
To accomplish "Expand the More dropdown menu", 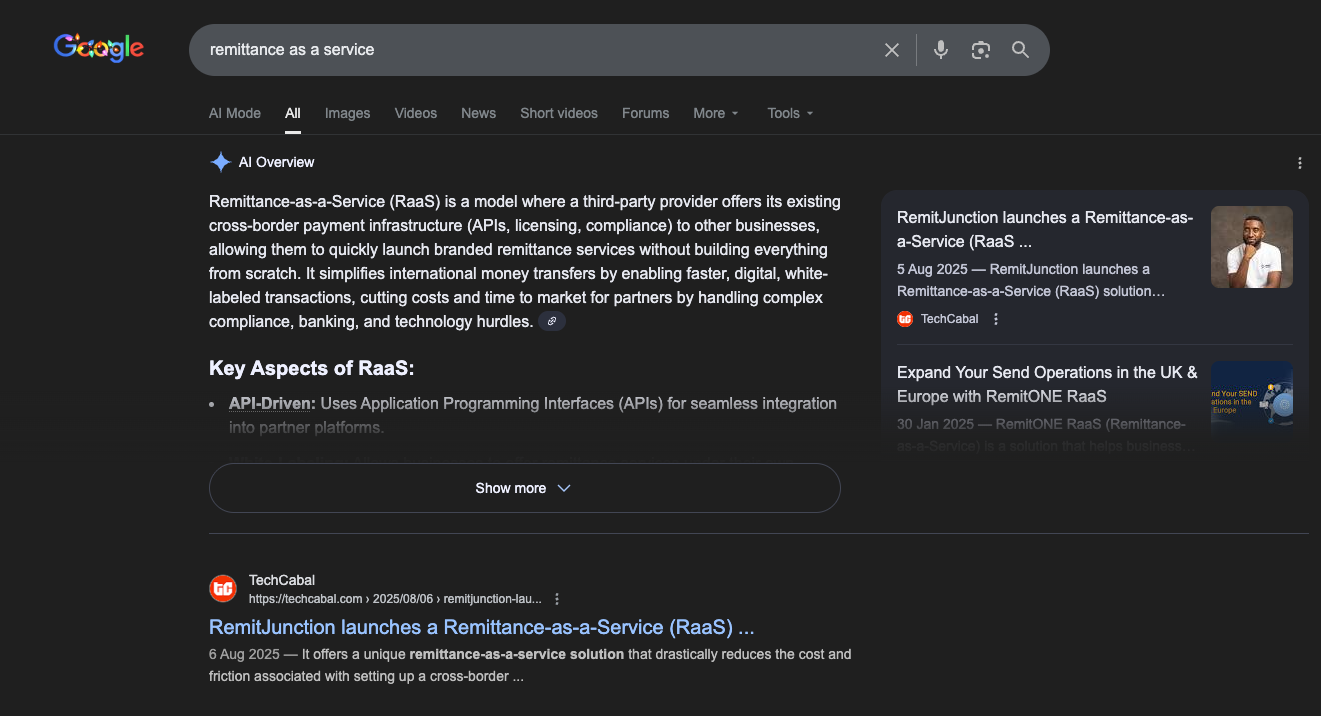I will click(x=716, y=113).
